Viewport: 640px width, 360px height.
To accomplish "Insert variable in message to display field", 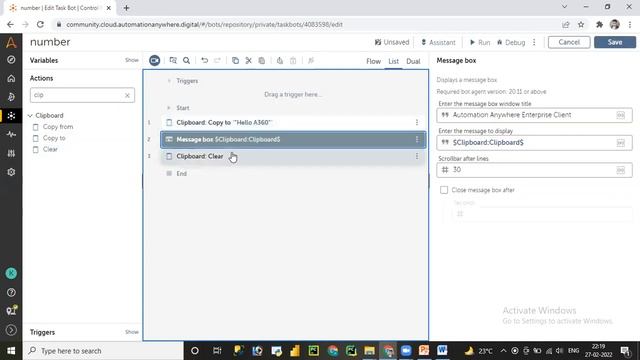I will (x=620, y=143).
